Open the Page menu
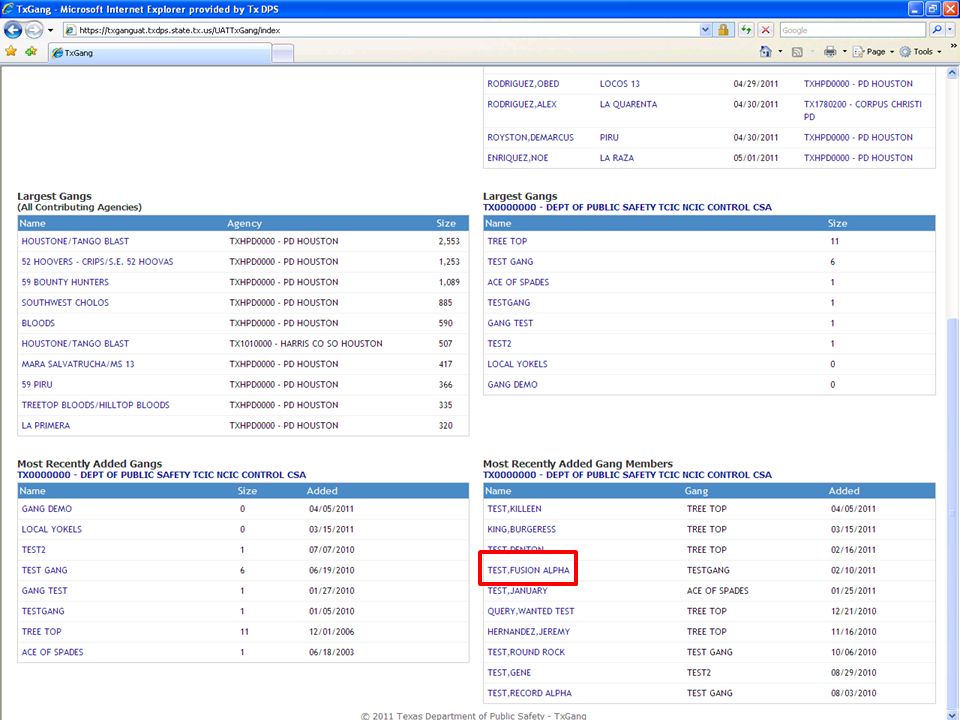Image resolution: width=960 pixels, height=720 pixels. pyautogui.click(x=874, y=51)
